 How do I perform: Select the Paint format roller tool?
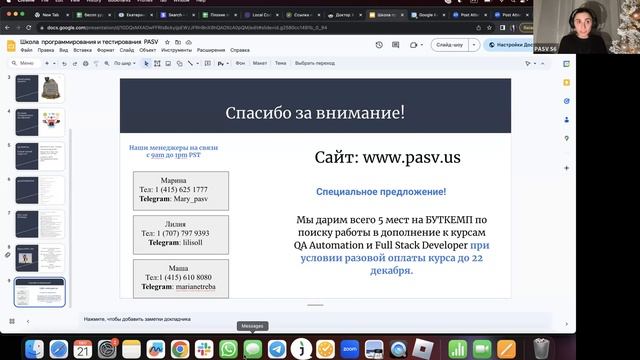click(96, 64)
